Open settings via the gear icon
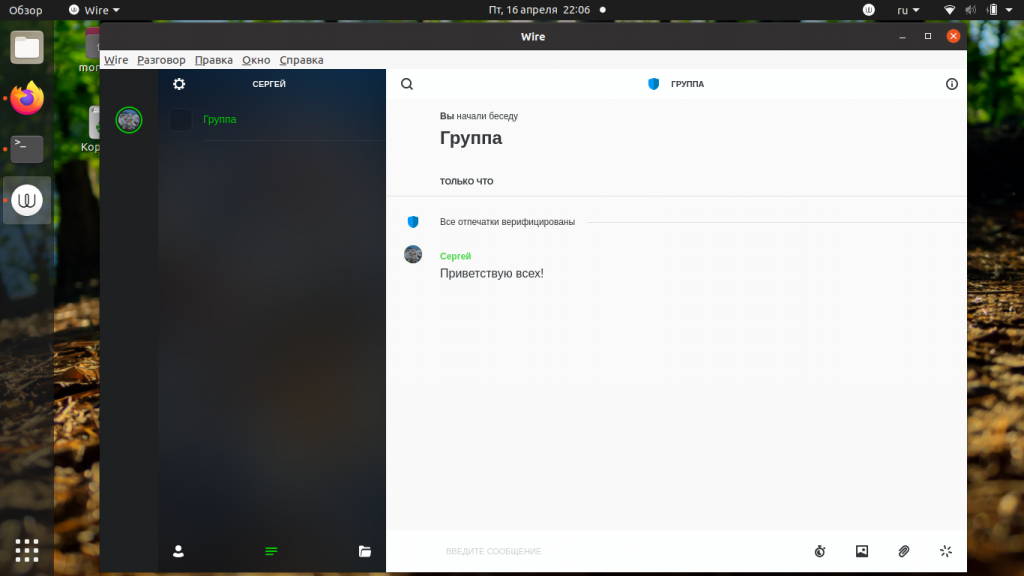The height and width of the screenshot is (576, 1024). [x=178, y=84]
